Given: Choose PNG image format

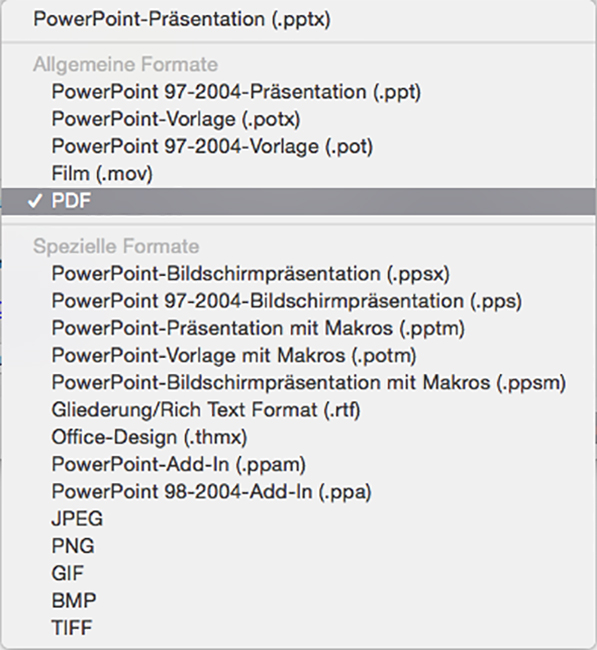Looking at the screenshot, I should (298, 546).
